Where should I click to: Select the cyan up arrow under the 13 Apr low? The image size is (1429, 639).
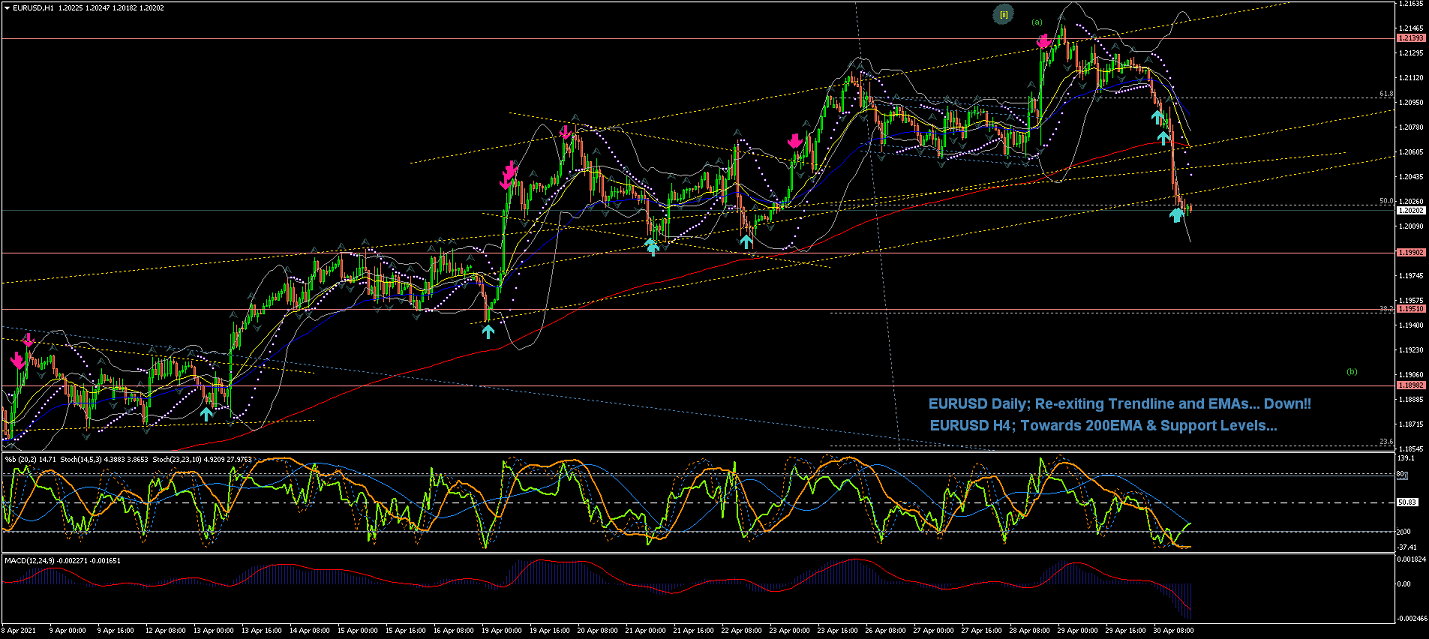[206, 412]
